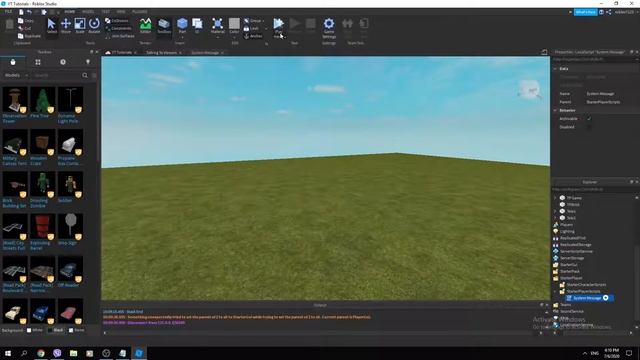The height and width of the screenshot is (360, 640).
Task: Open Chrome from the Windows taskbar
Action: pyautogui.click(x=40, y=353)
